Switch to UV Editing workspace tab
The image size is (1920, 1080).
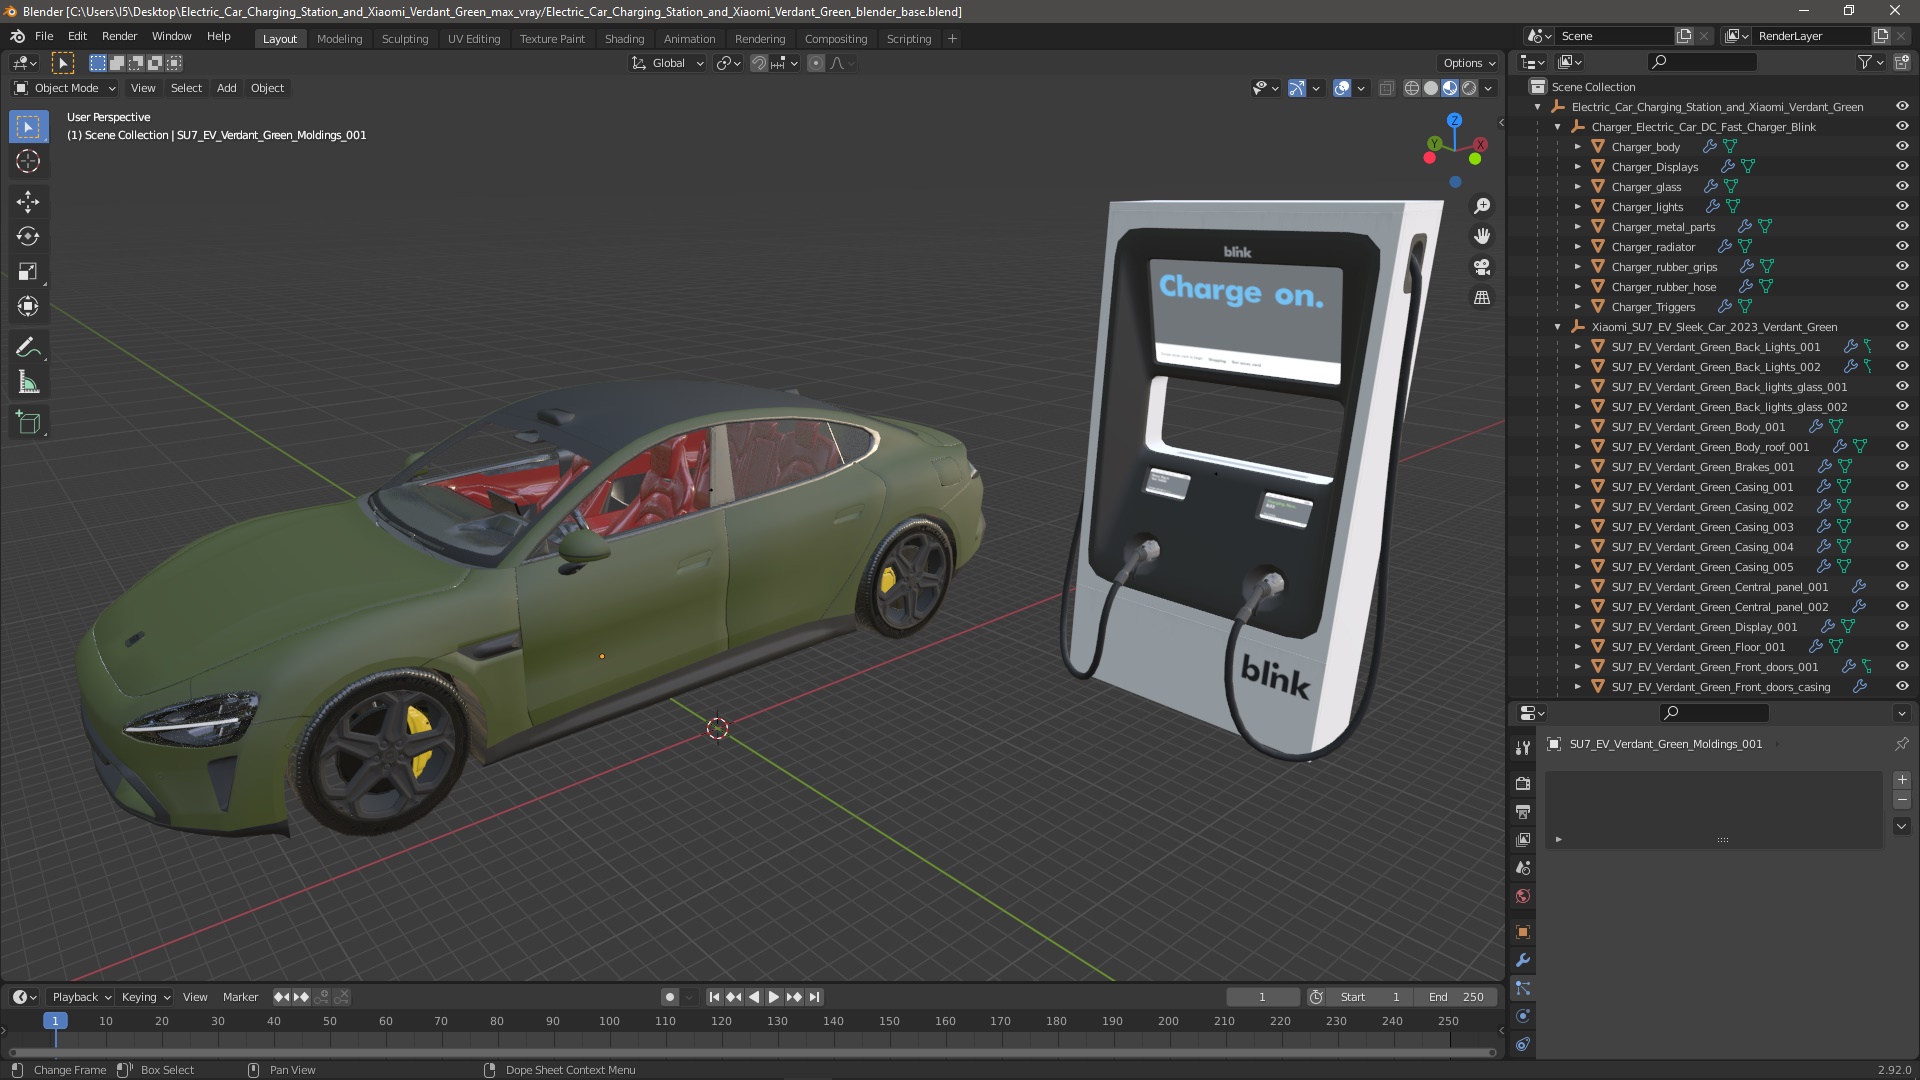click(x=474, y=39)
